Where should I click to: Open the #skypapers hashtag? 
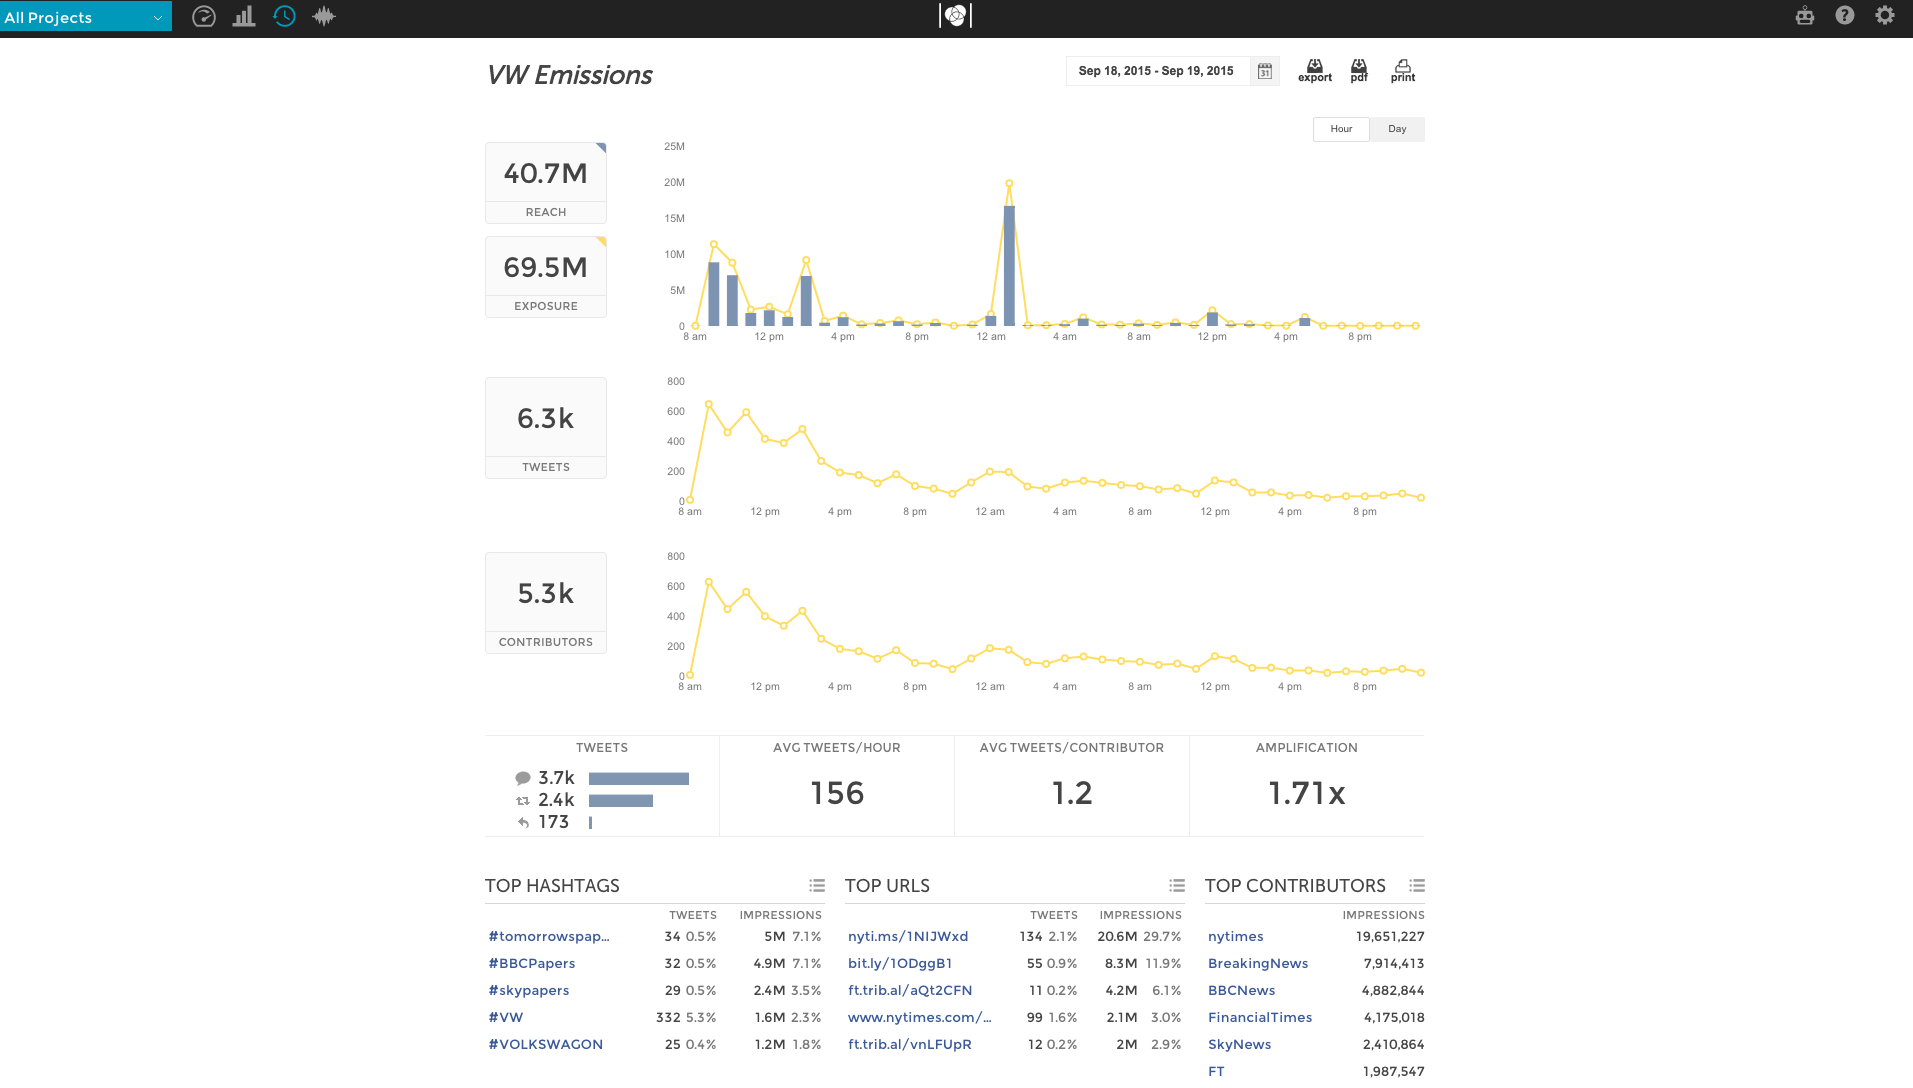[529, 991]
